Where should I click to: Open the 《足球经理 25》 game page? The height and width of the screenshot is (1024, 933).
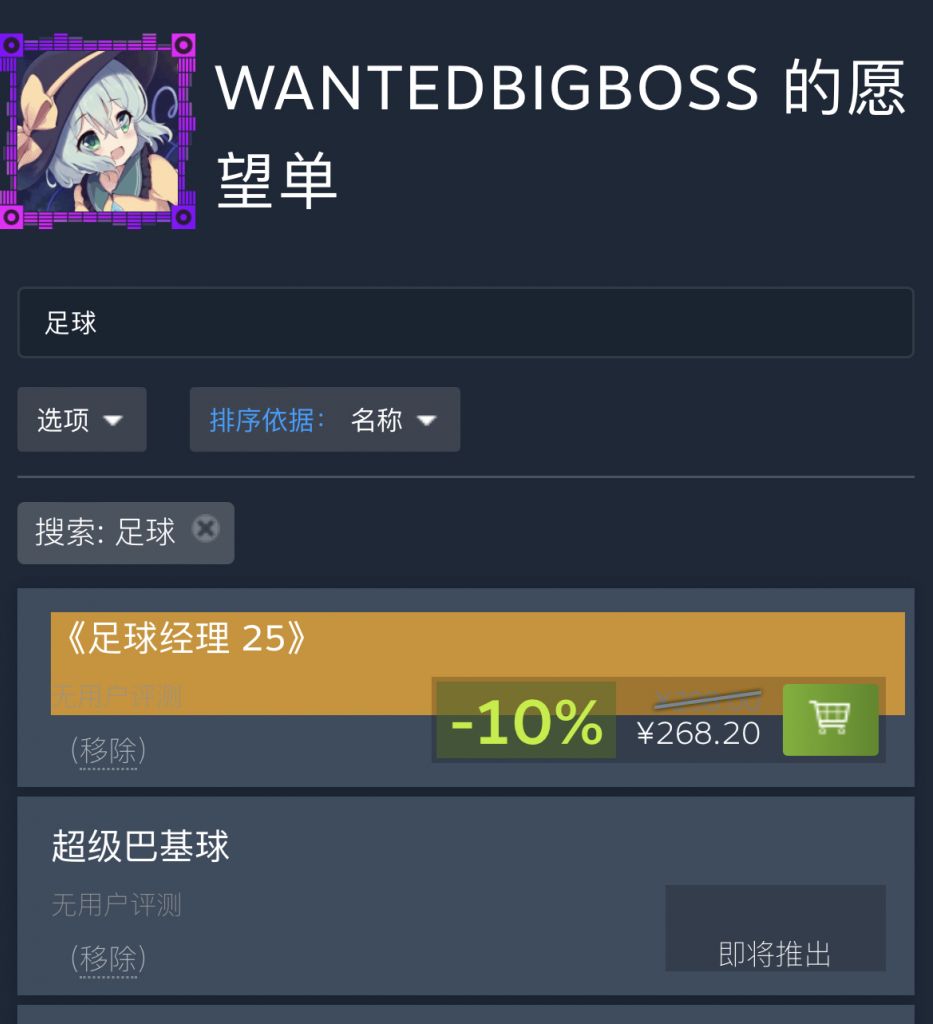185,638
